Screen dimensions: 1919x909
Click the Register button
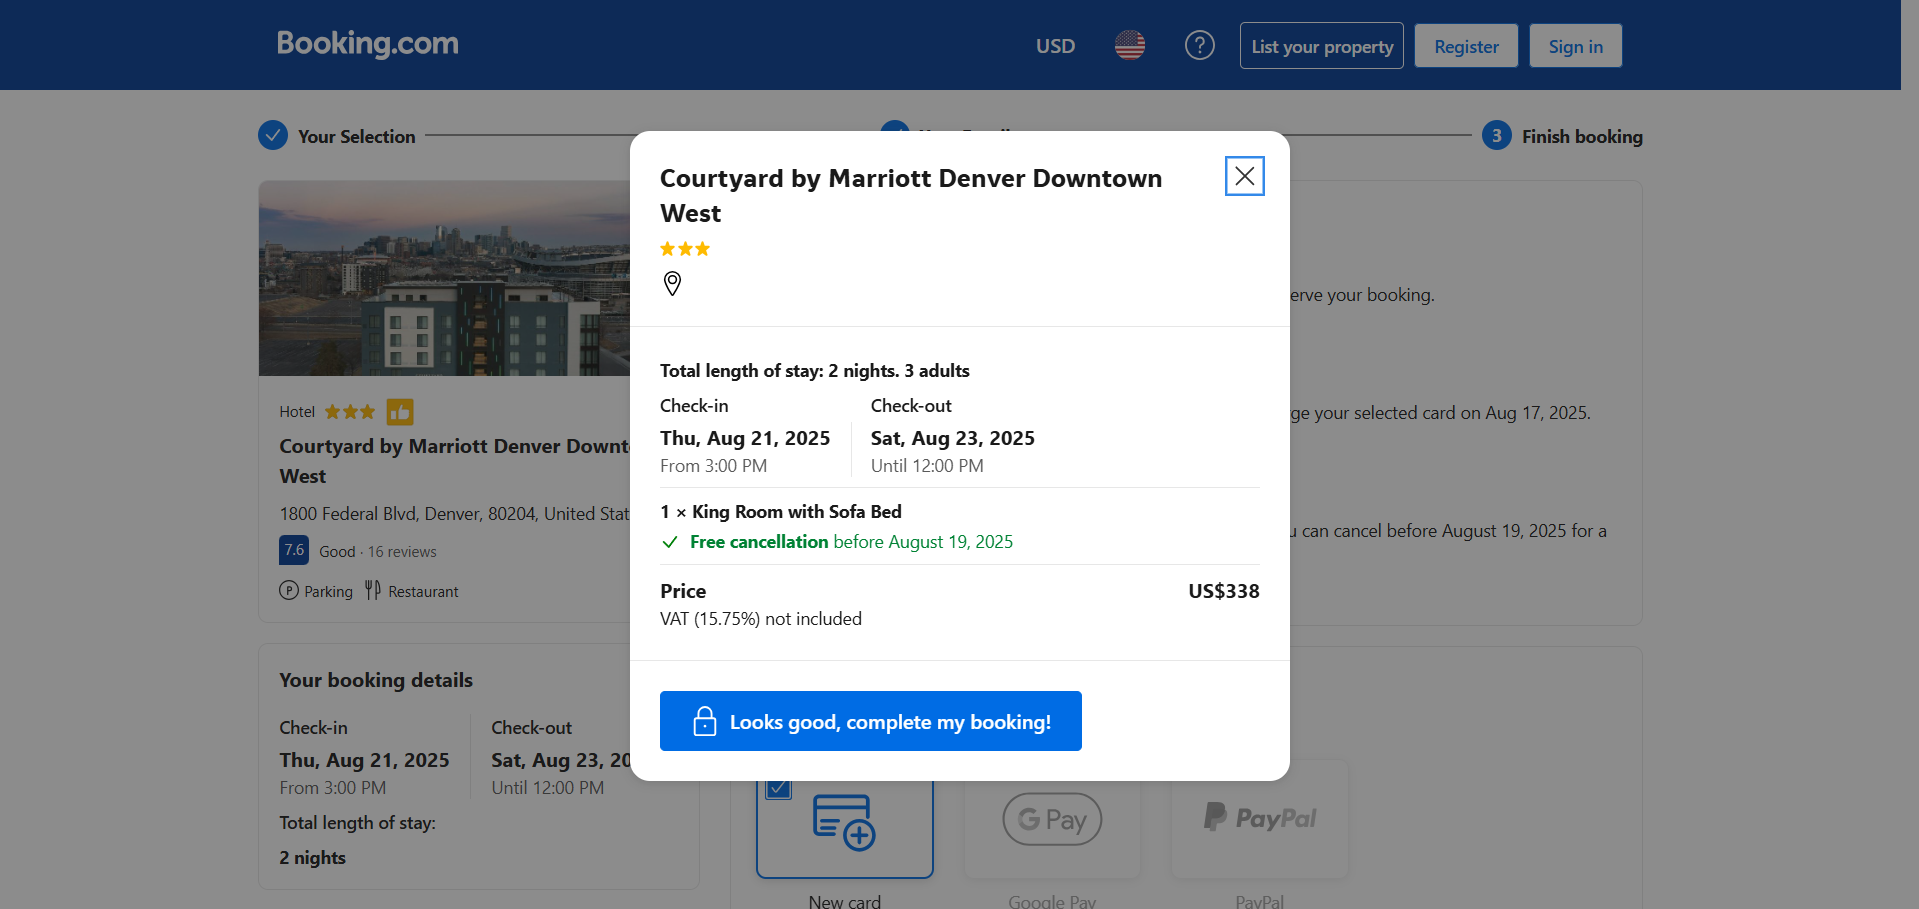click(1466, 46)
